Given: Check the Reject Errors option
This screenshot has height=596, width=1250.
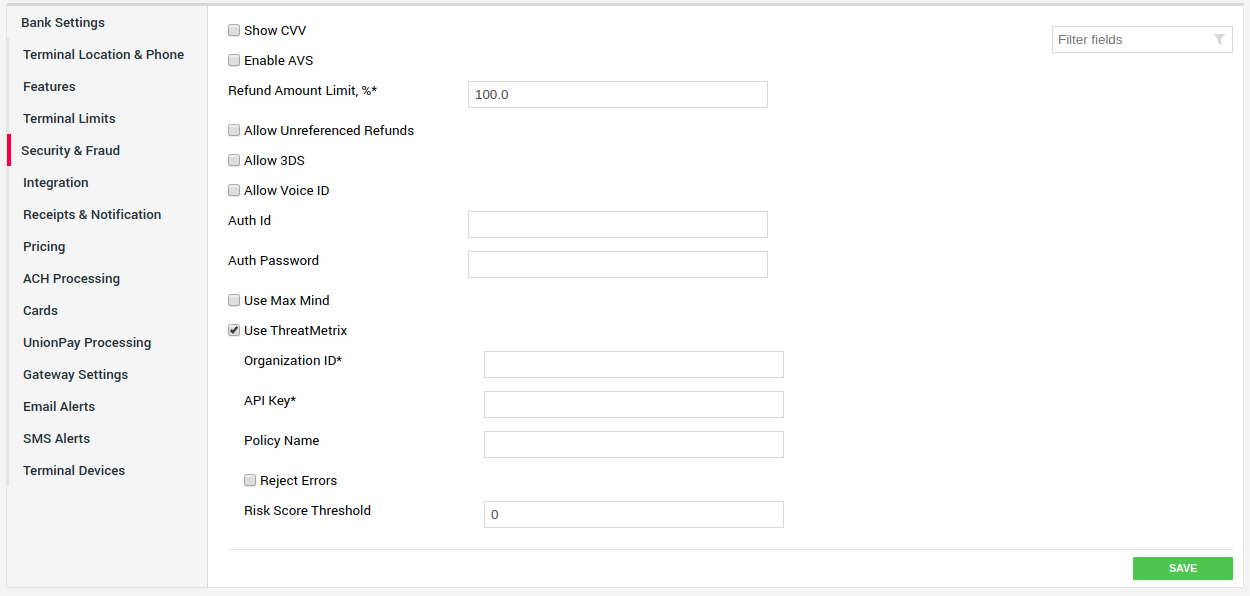Looking at the screenshot, I should click(x=250, y=480).
